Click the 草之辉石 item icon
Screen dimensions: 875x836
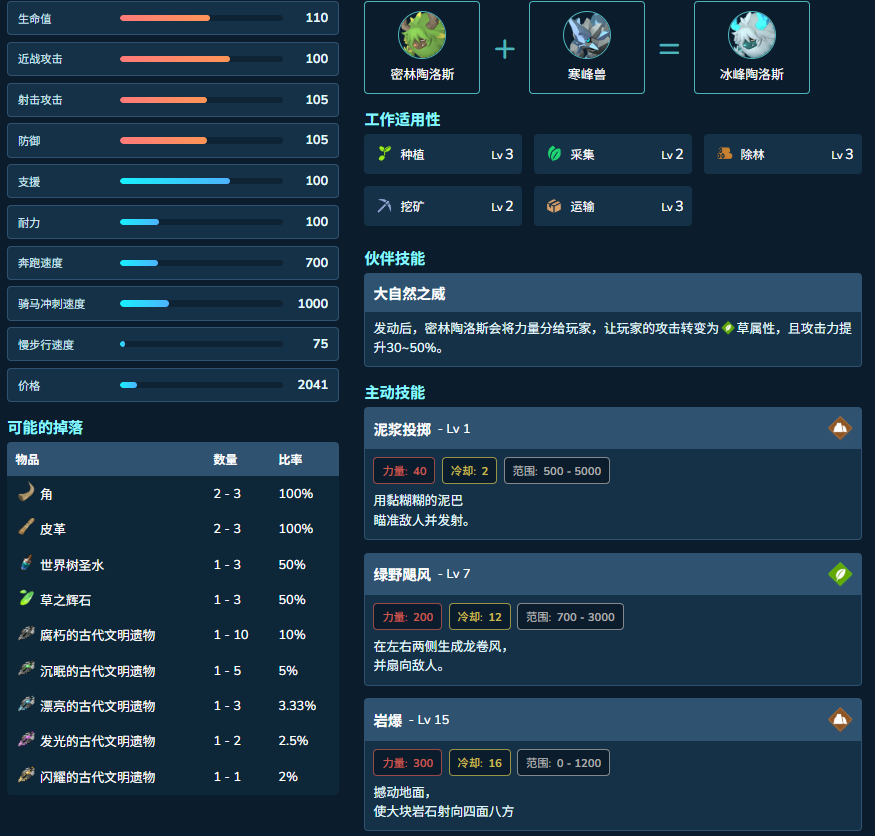click(x=26, y=598)
